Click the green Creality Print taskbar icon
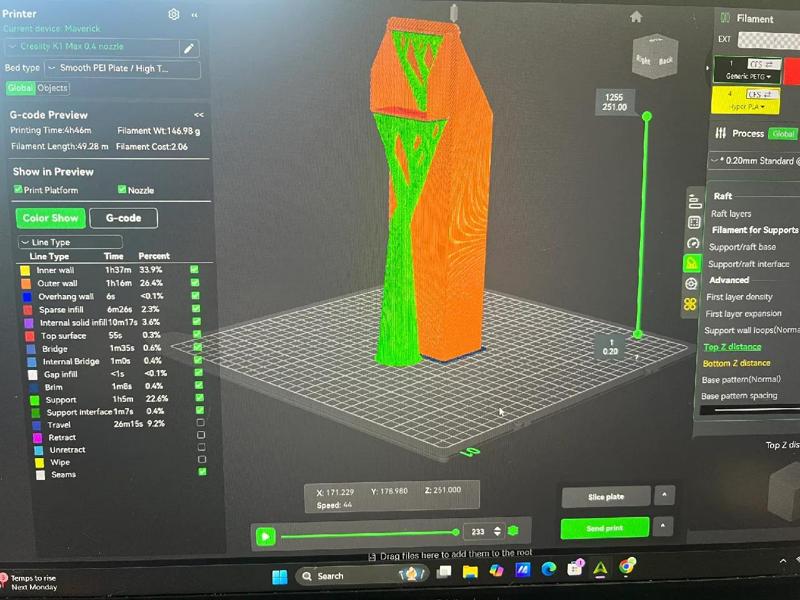The height and width of the screenshot is (600, 800). [x=601, y=567]
